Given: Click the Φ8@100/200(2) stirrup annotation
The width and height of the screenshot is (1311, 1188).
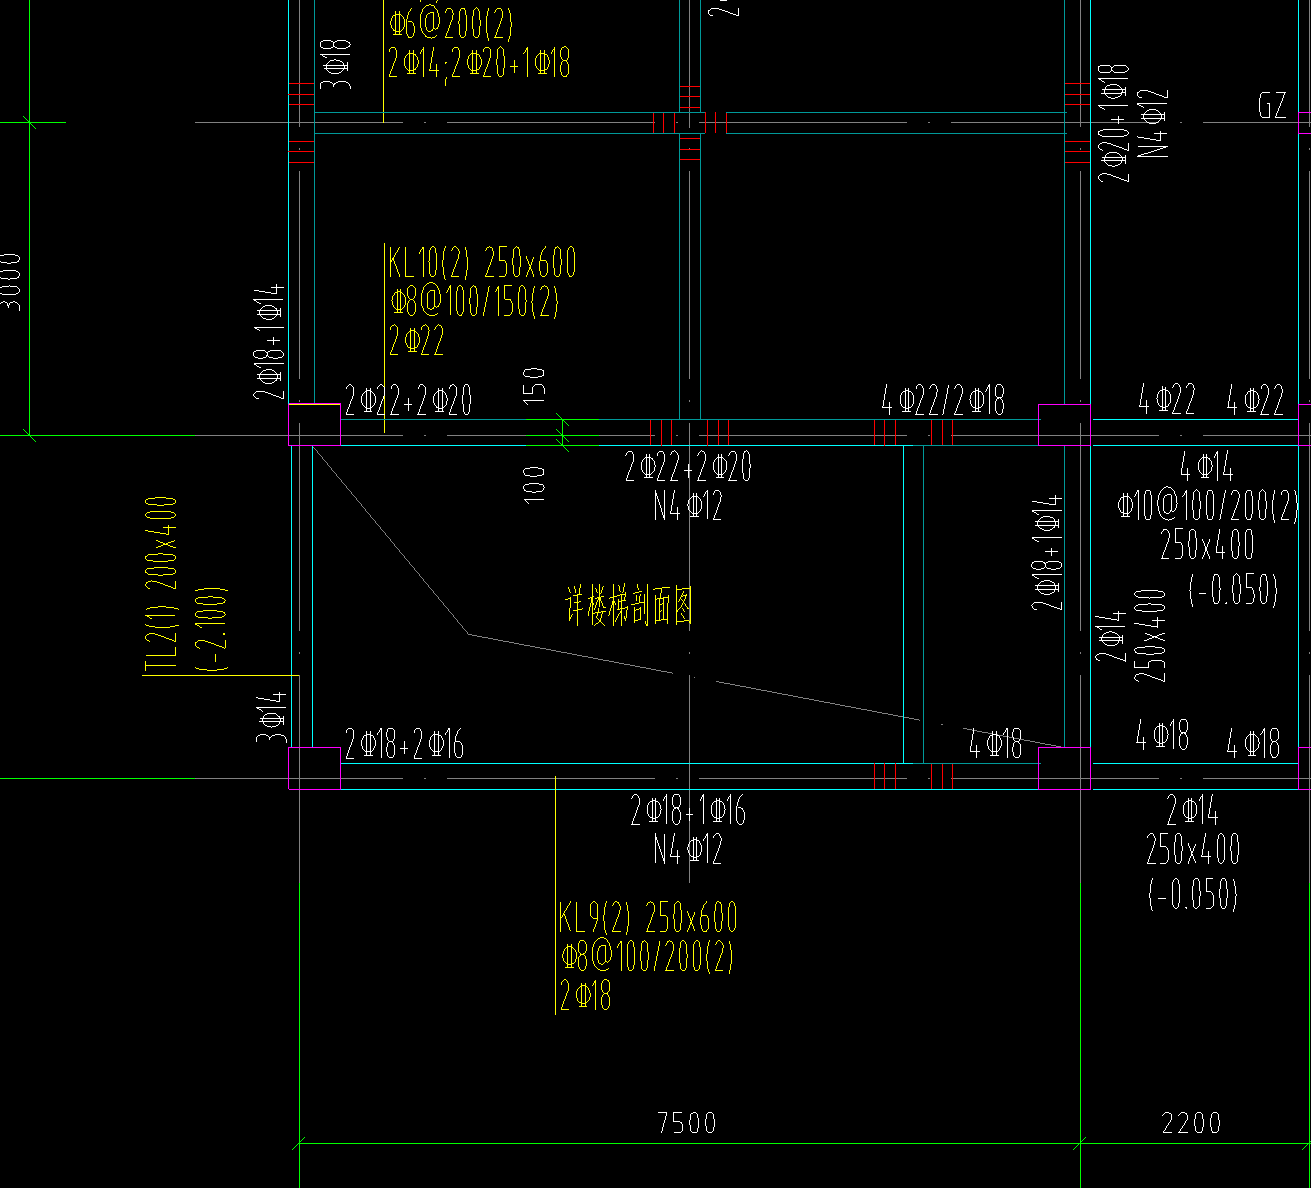Looking at the screenshot, I should (x=647, y=957).
